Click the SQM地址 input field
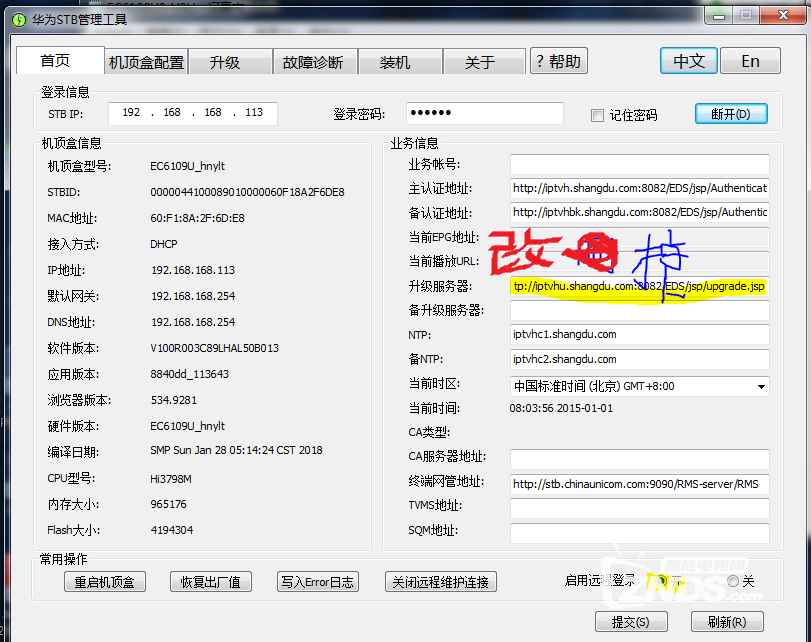 (639, 533)
